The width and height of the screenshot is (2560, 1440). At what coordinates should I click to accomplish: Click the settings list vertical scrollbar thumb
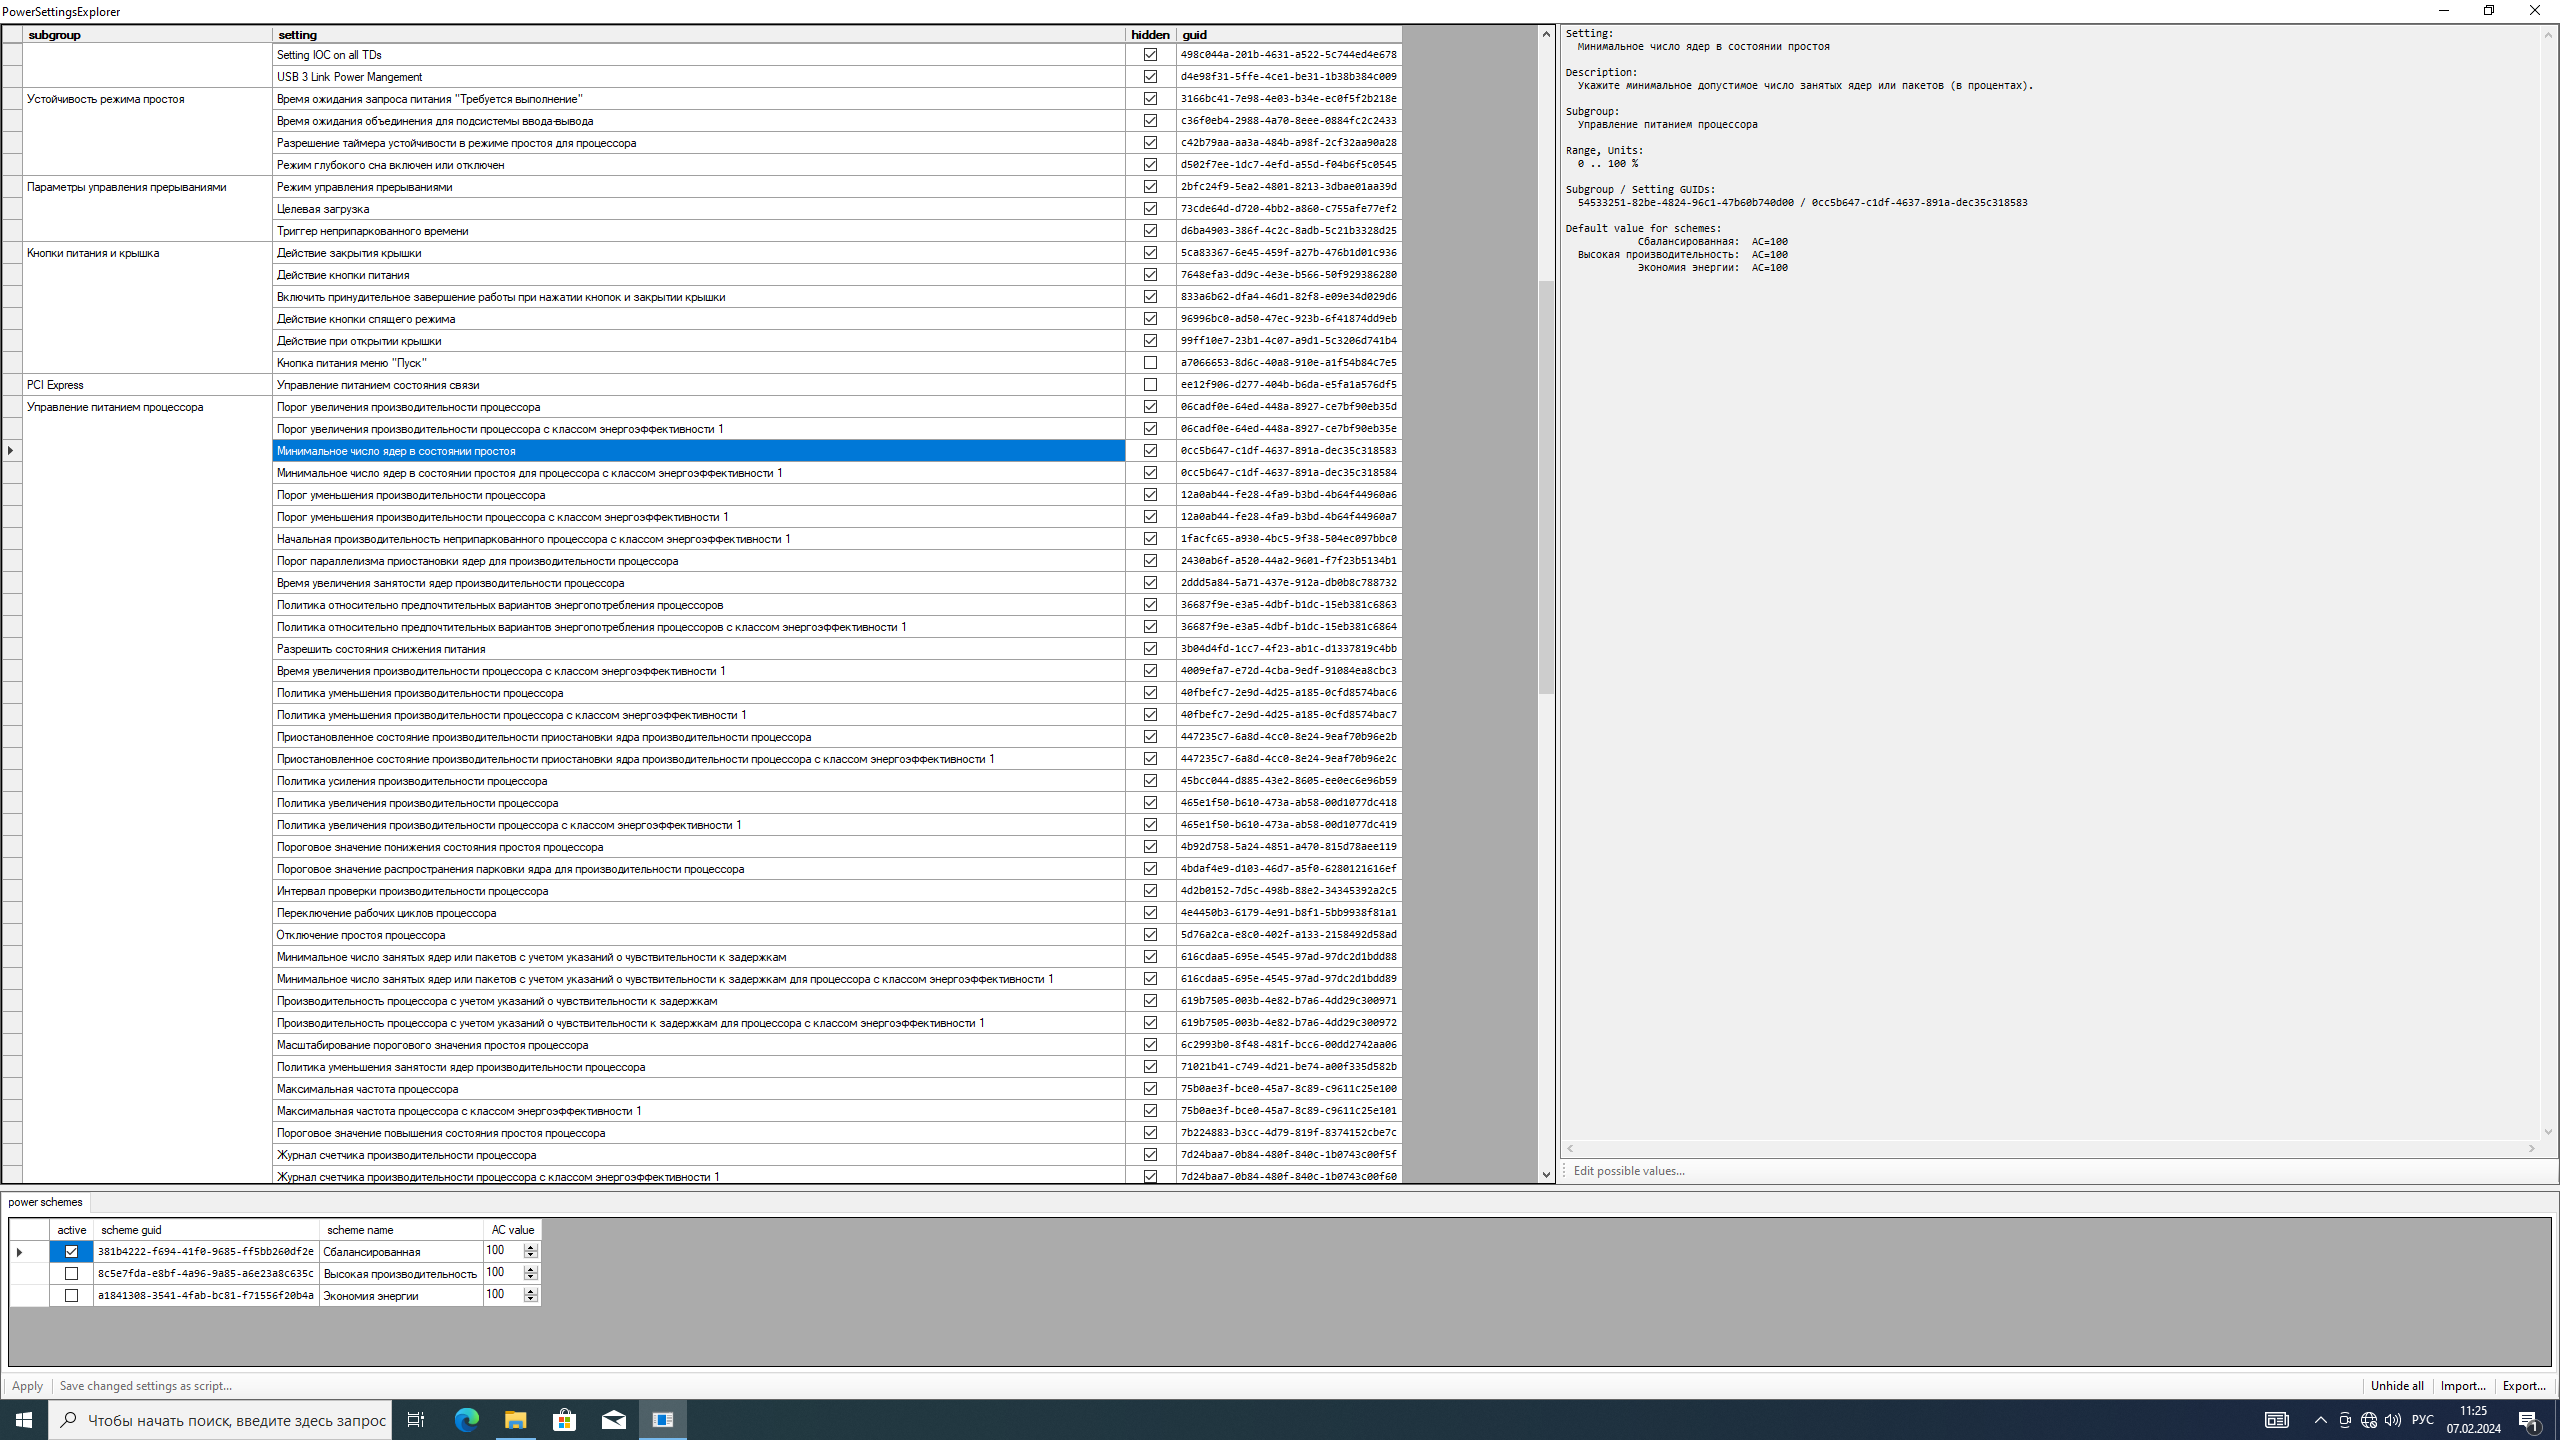pos(1546,487)
